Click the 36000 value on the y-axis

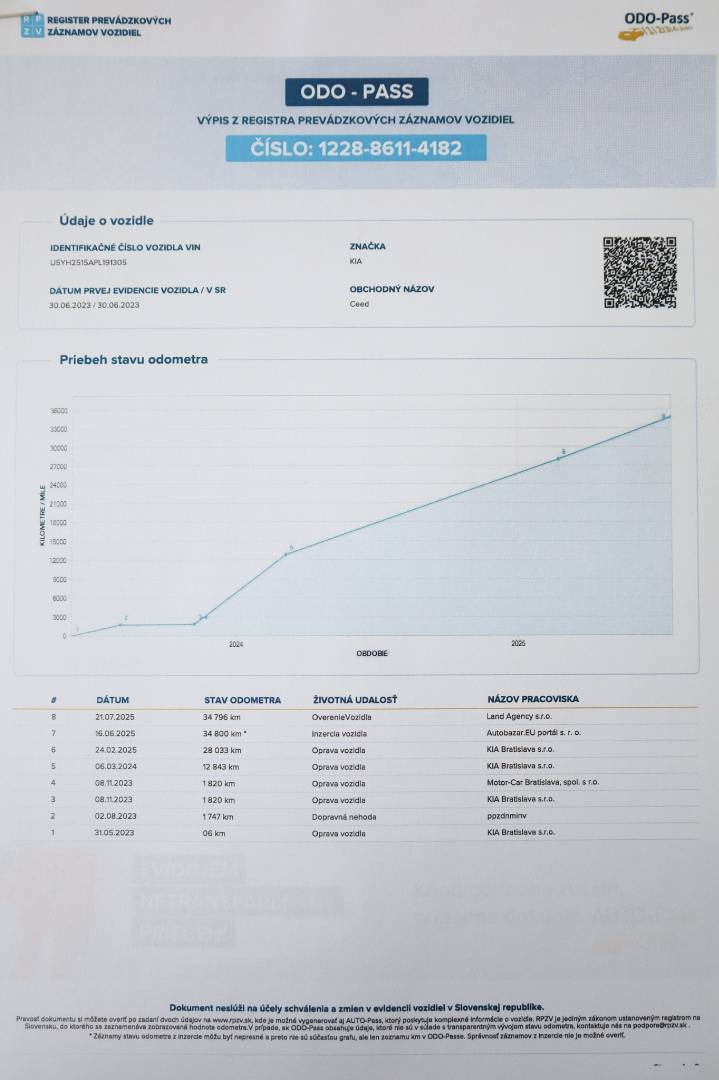tap(59, 411)
